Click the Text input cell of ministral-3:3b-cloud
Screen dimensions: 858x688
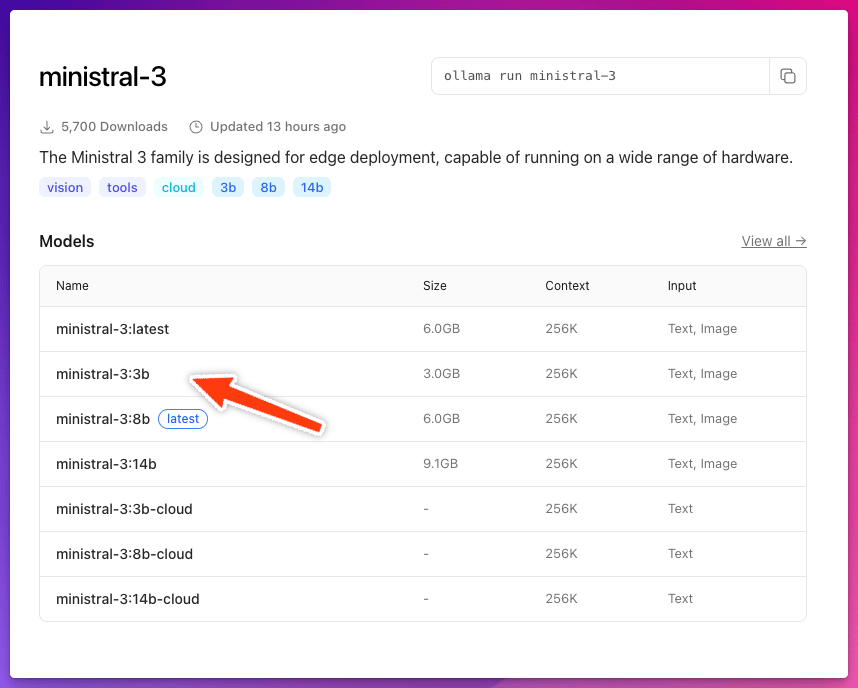tap(680, 509)
